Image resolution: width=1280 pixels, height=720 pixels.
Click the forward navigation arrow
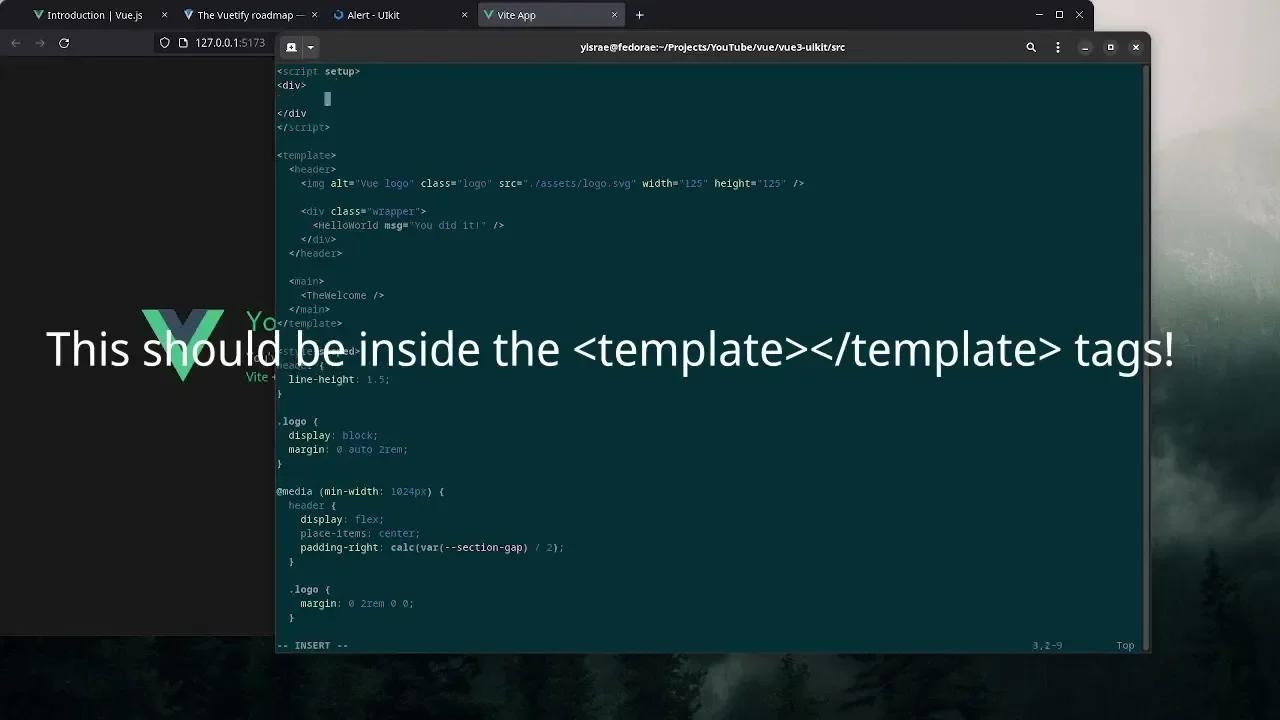point(39,43)
